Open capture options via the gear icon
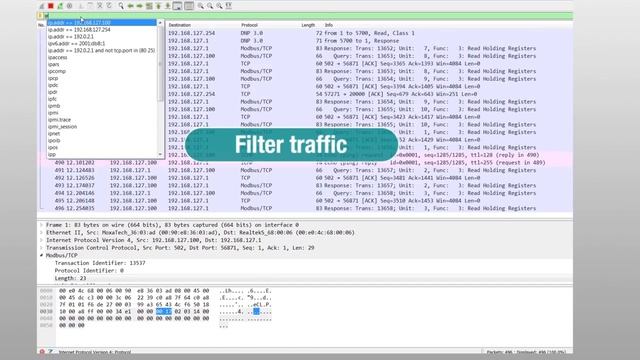640x360 pixels. (x=69, y=6)
